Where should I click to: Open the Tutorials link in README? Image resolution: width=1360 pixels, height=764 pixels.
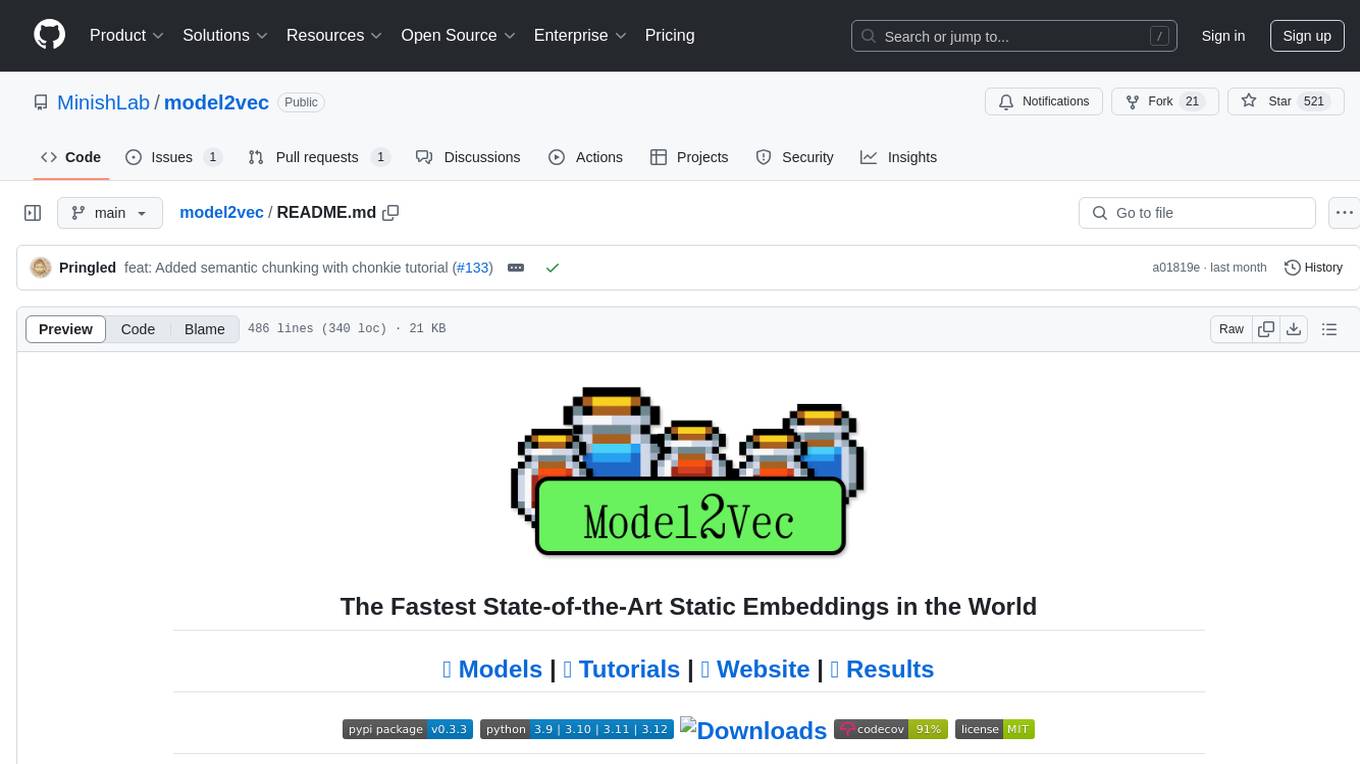point(621,669)
